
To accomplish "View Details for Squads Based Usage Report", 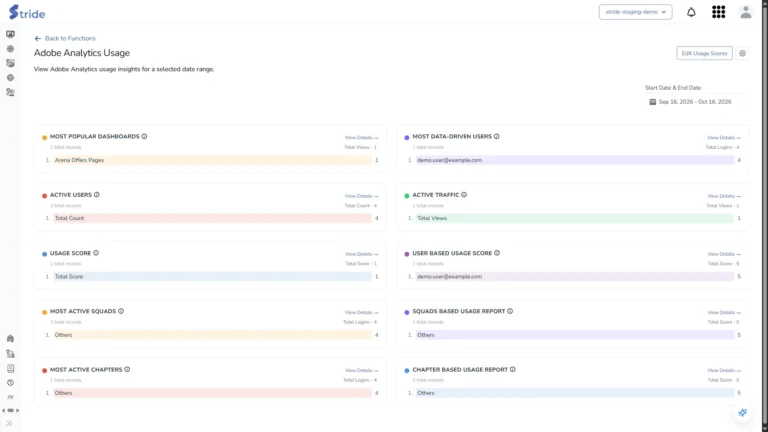I will click(724, 312).
